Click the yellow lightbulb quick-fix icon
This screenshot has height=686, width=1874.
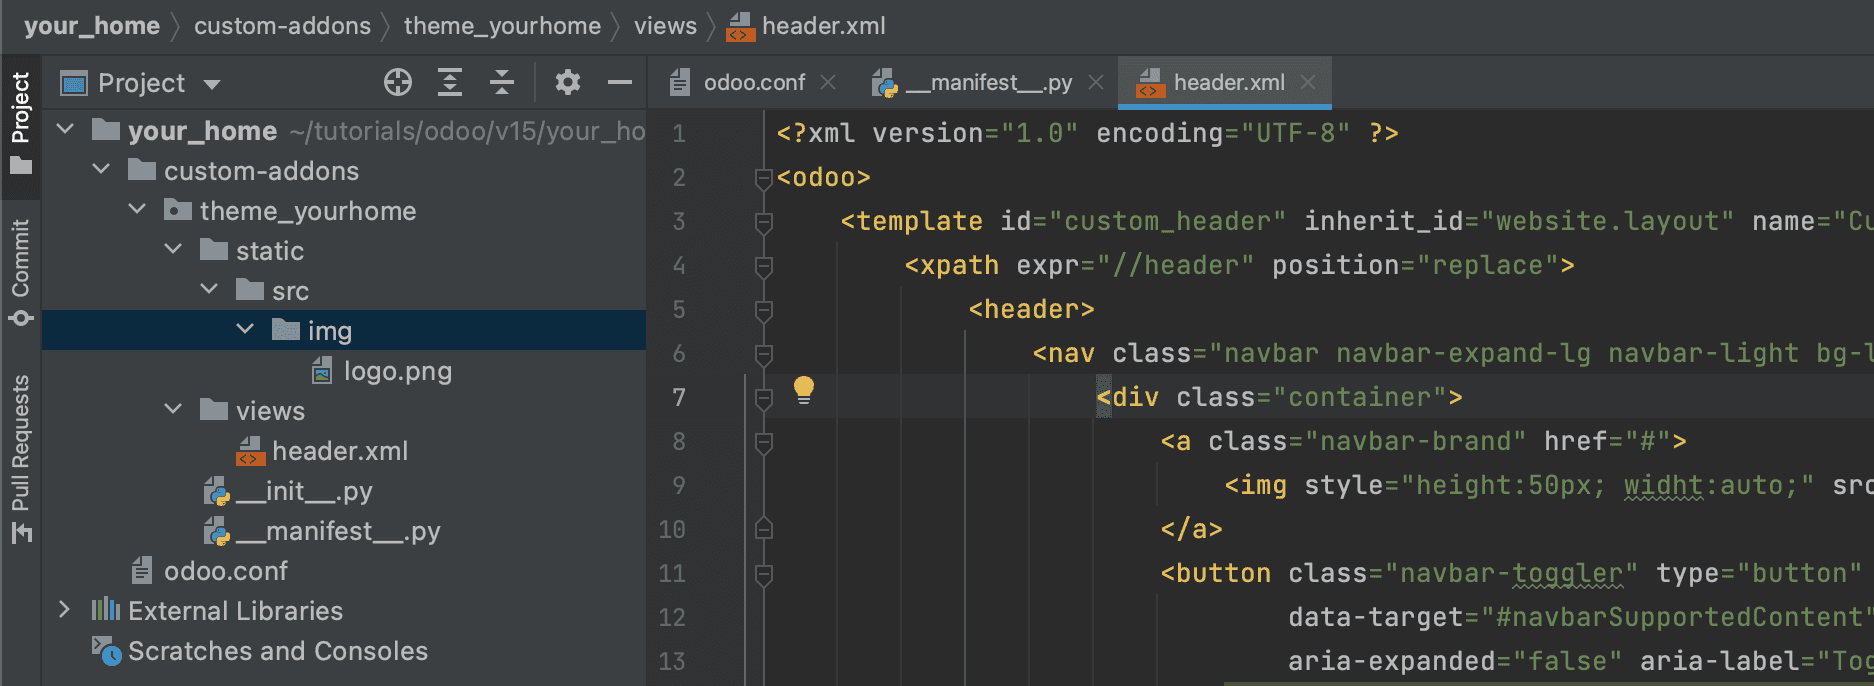click(803, 389)
